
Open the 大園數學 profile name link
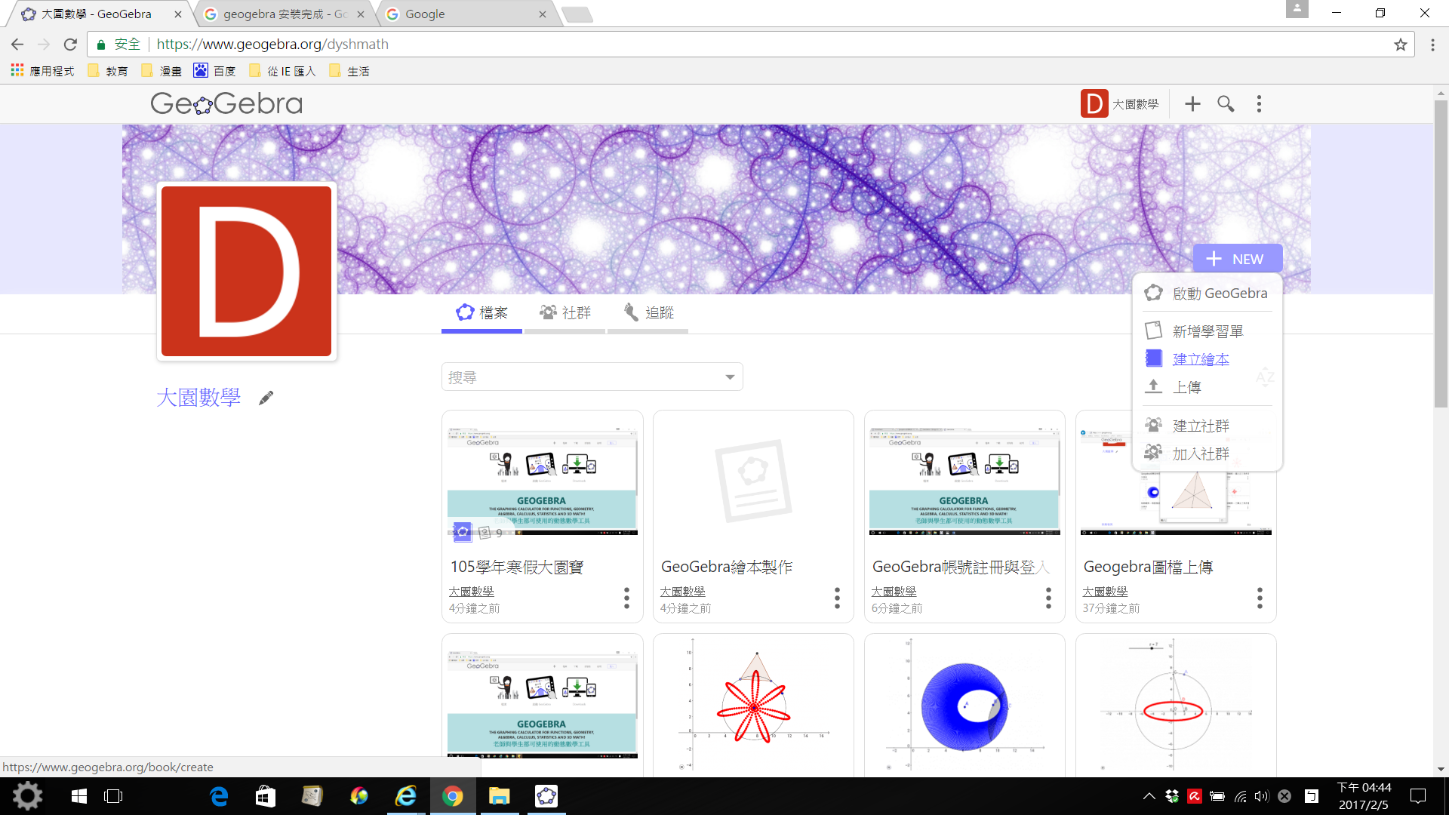198,398
